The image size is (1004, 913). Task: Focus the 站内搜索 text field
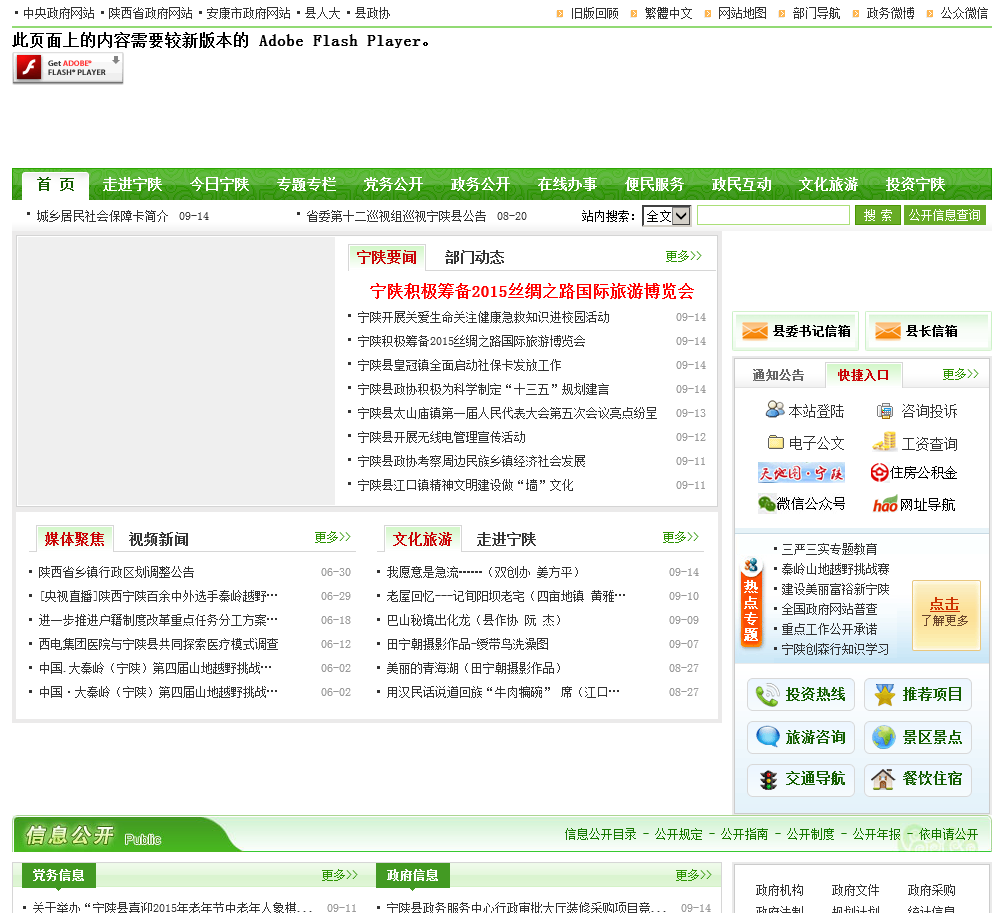click(x=773, y=215)
